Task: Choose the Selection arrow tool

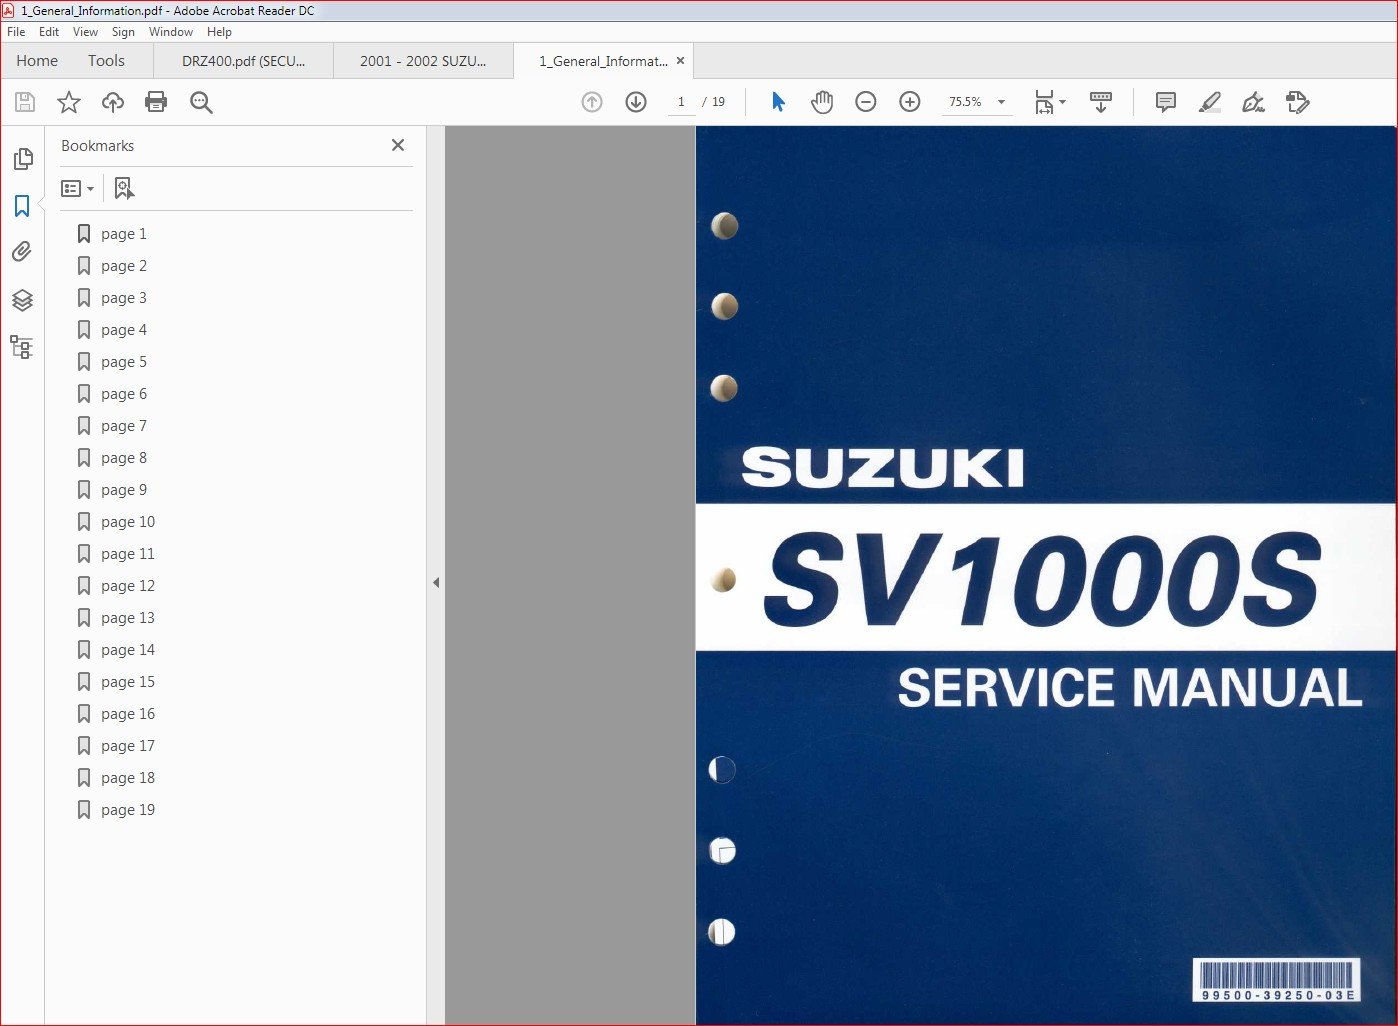Action: click(778, 102)
